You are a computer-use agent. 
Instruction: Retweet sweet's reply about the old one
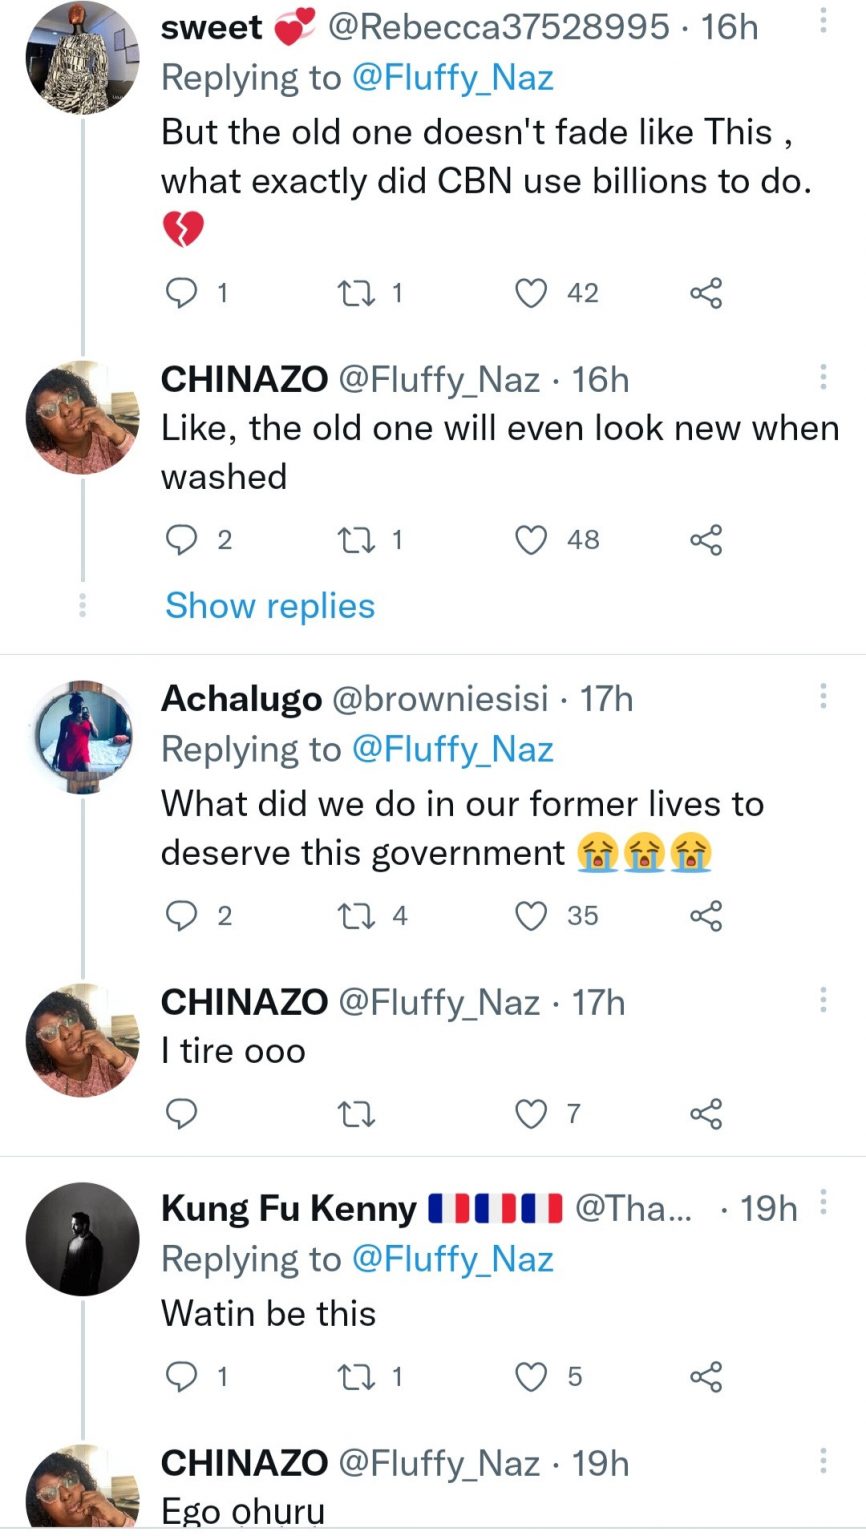click(355, 293)
